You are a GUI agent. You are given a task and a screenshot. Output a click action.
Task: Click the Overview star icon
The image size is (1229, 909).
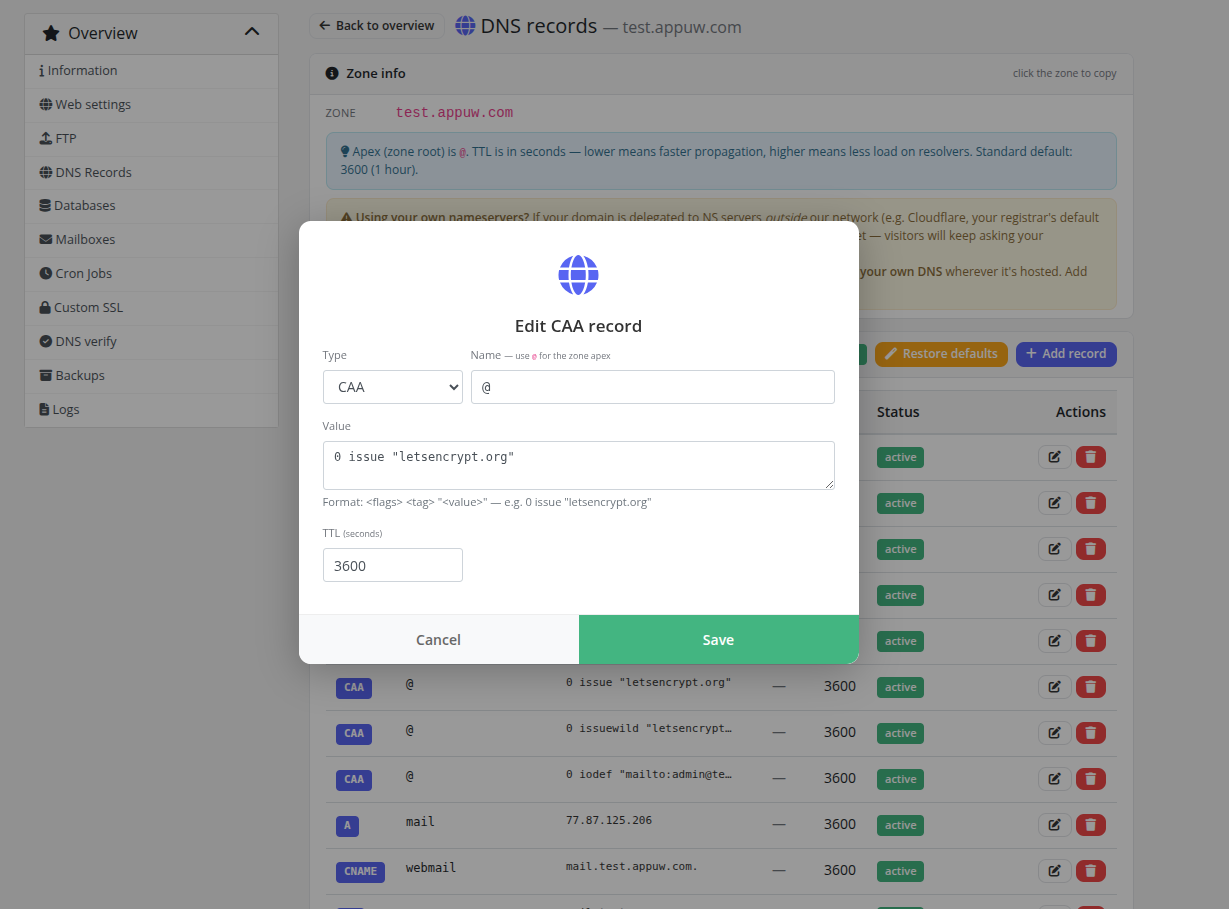point(51,33)
